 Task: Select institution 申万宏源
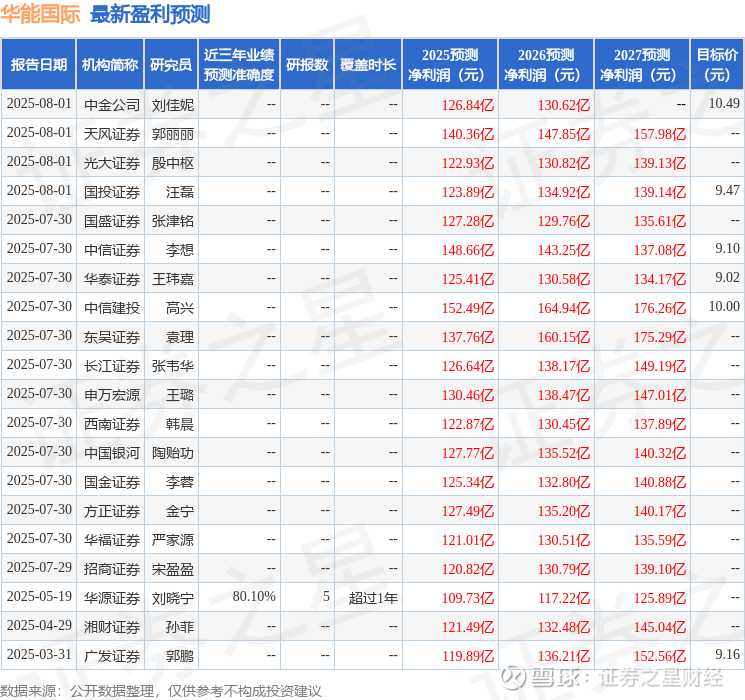pos(112,395)
